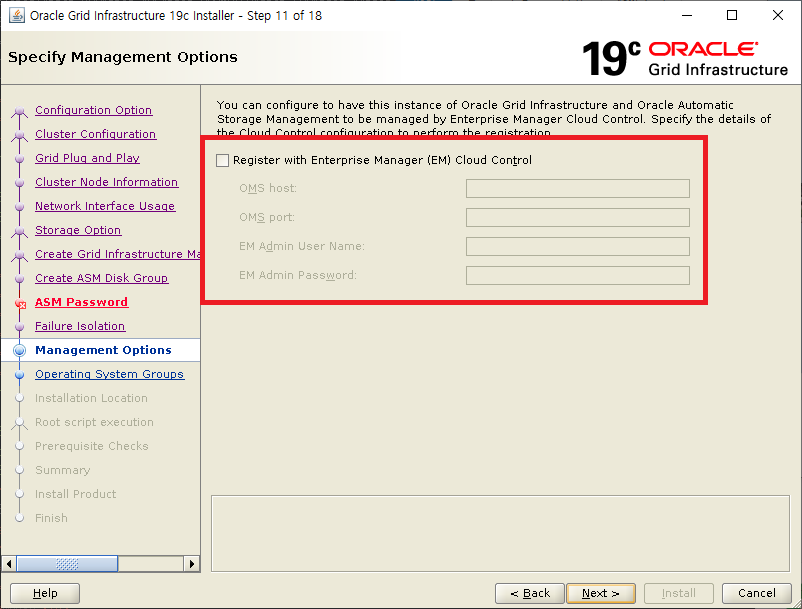The width and height of the screenshot is (802, 609).
Task: Click the Next button
Action: 600,593
